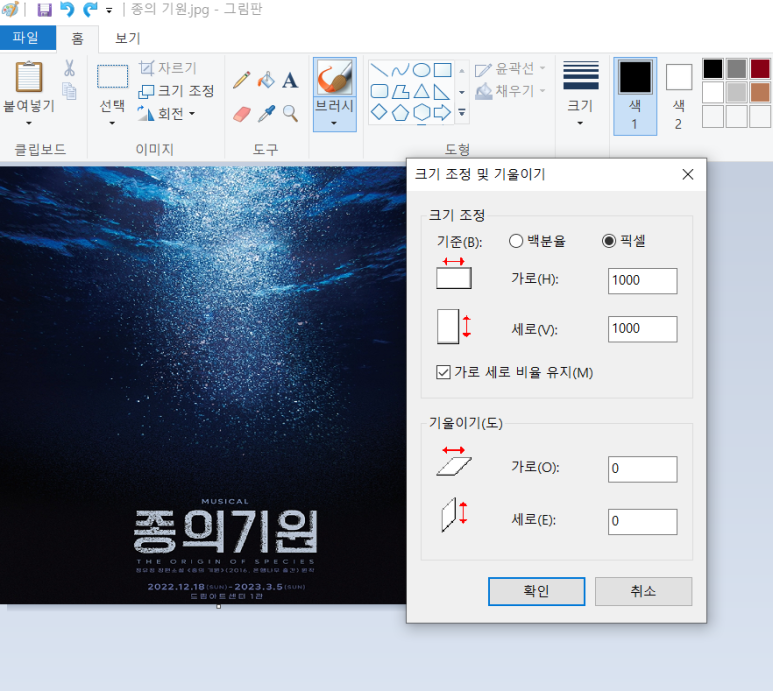Screen dimensions: 773x691
Task: Switch to the 홈 tab
Action: click(77, 38)
